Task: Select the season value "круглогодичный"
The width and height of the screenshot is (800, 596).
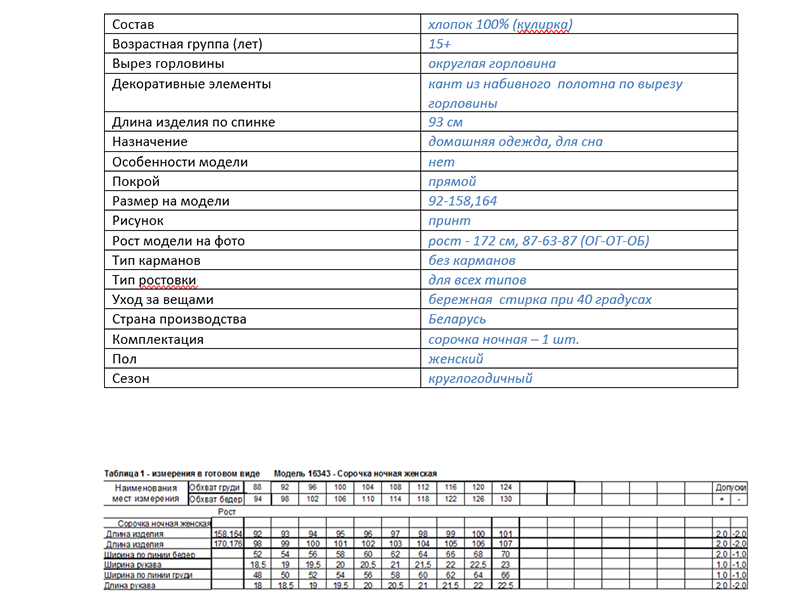Action: [480, 379]
